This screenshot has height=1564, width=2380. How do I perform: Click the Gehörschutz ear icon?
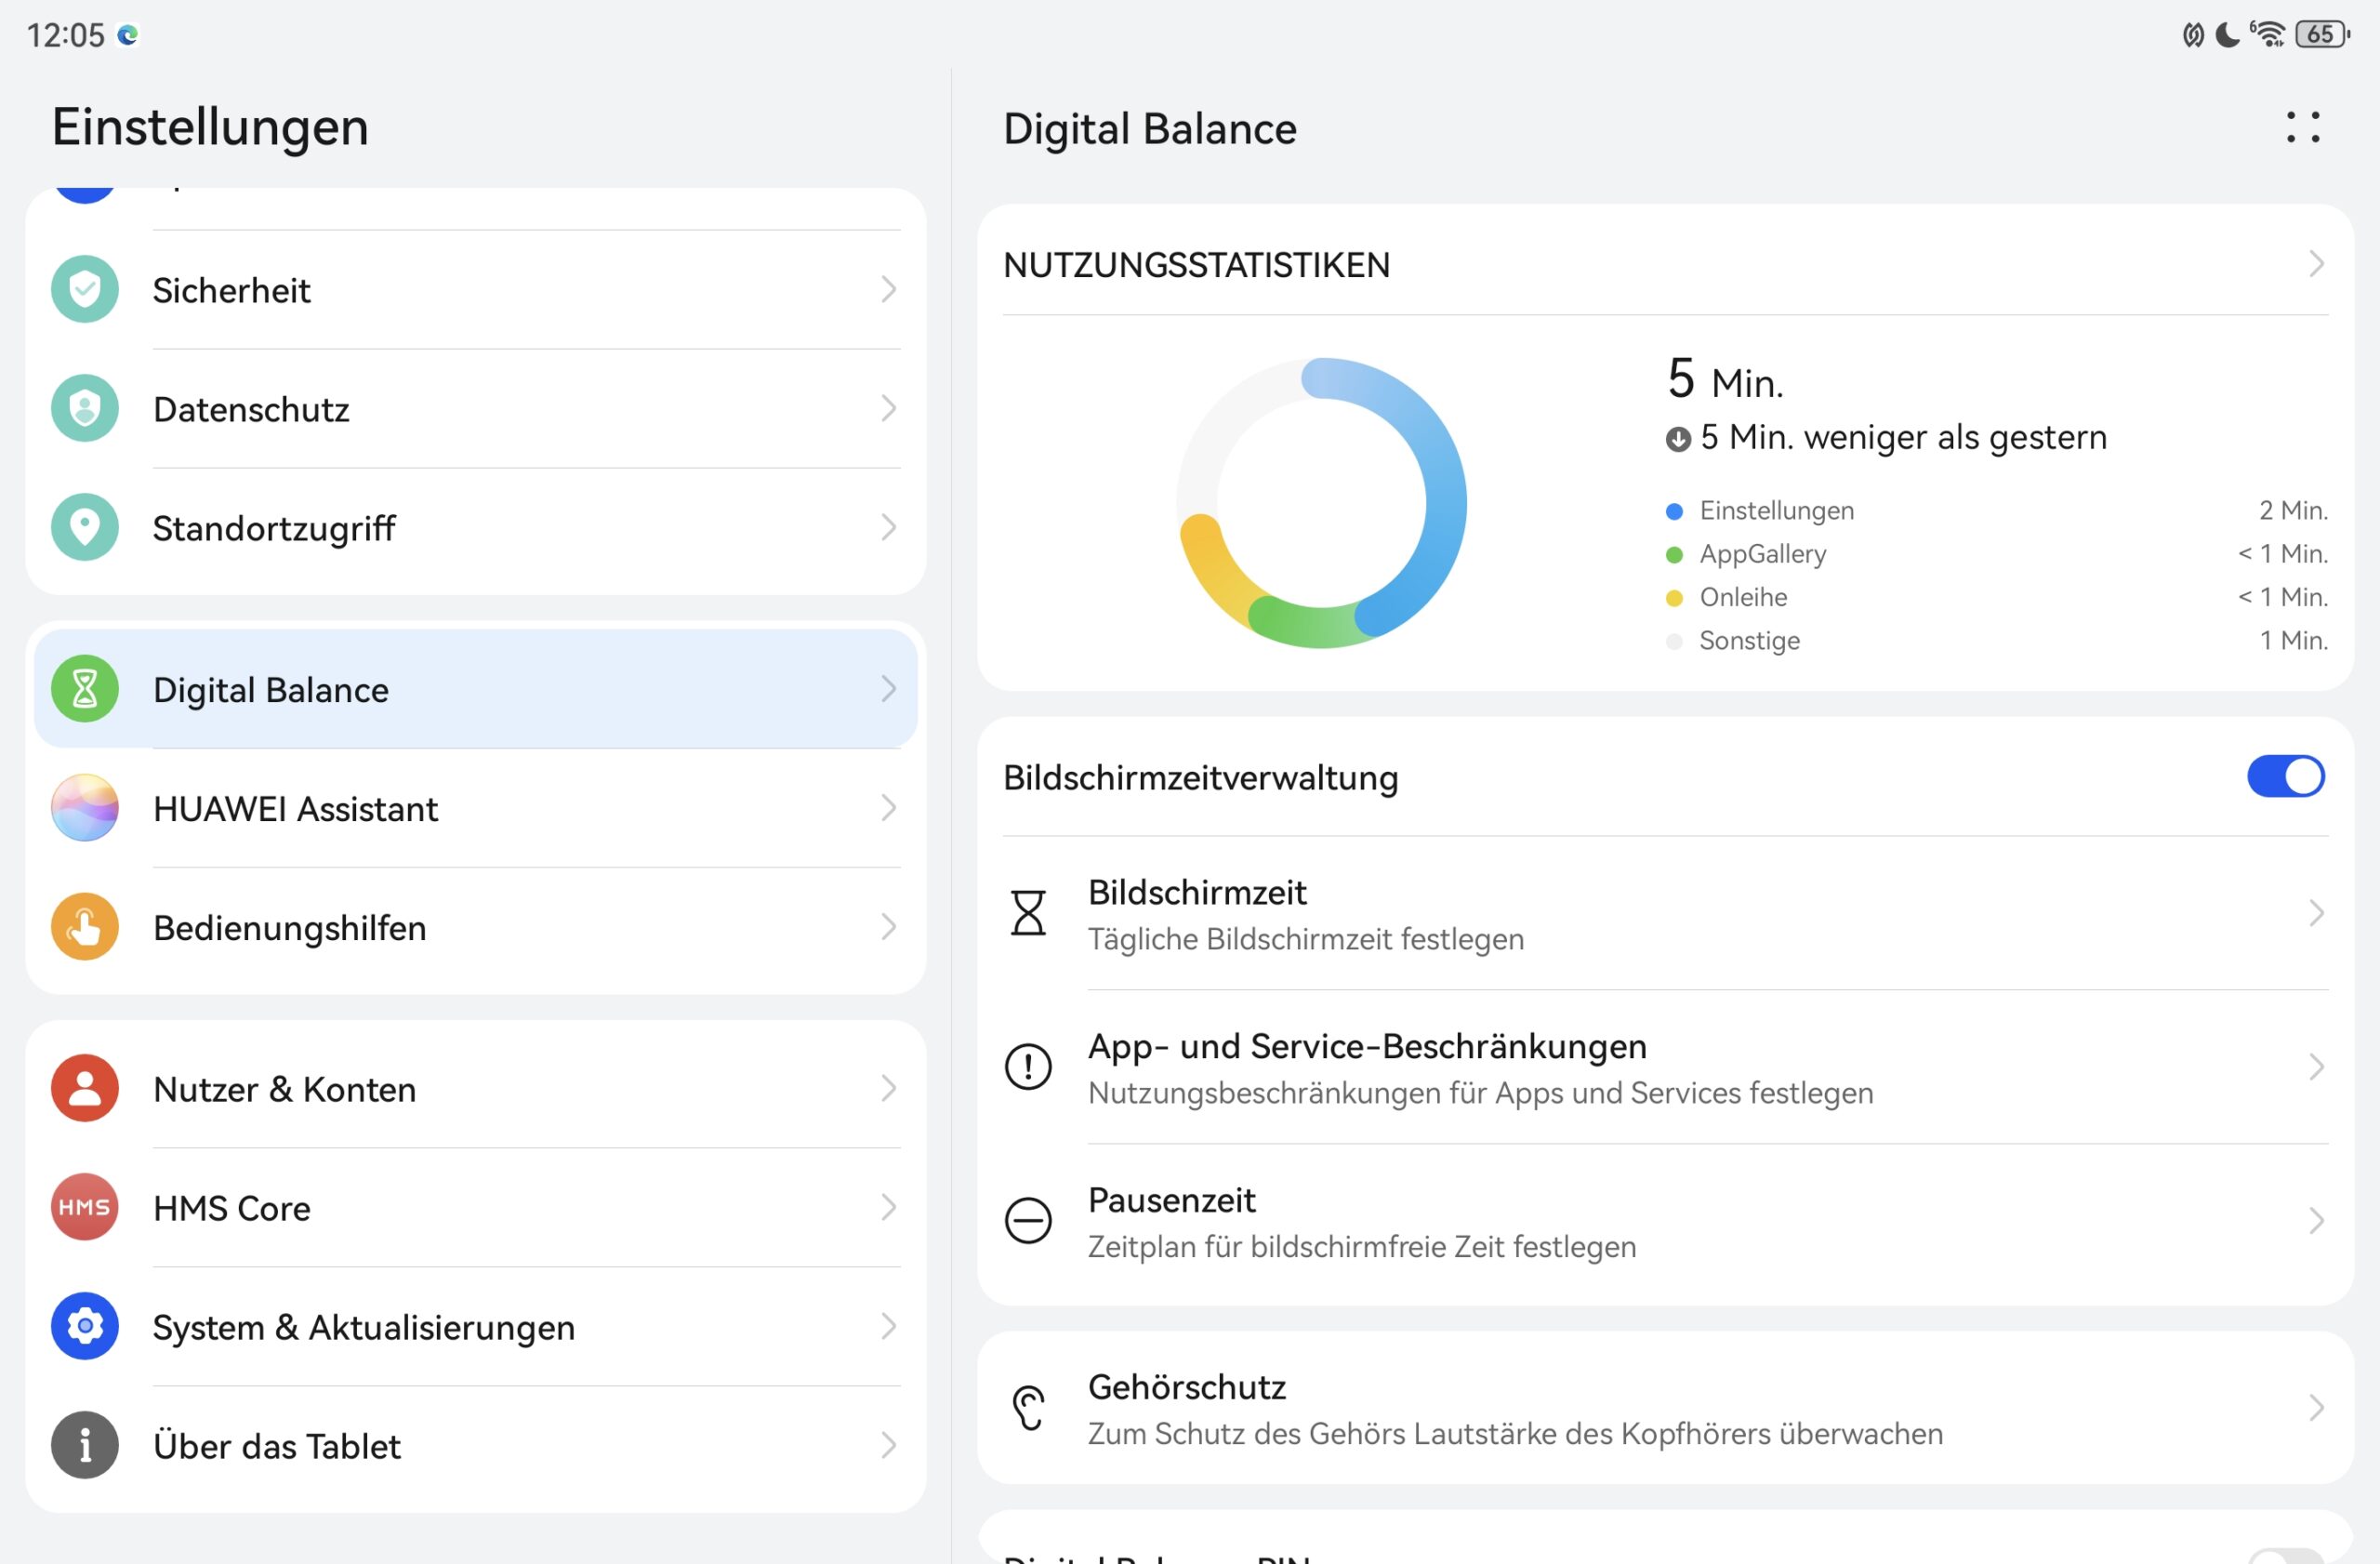[x=1028, y=1408]
